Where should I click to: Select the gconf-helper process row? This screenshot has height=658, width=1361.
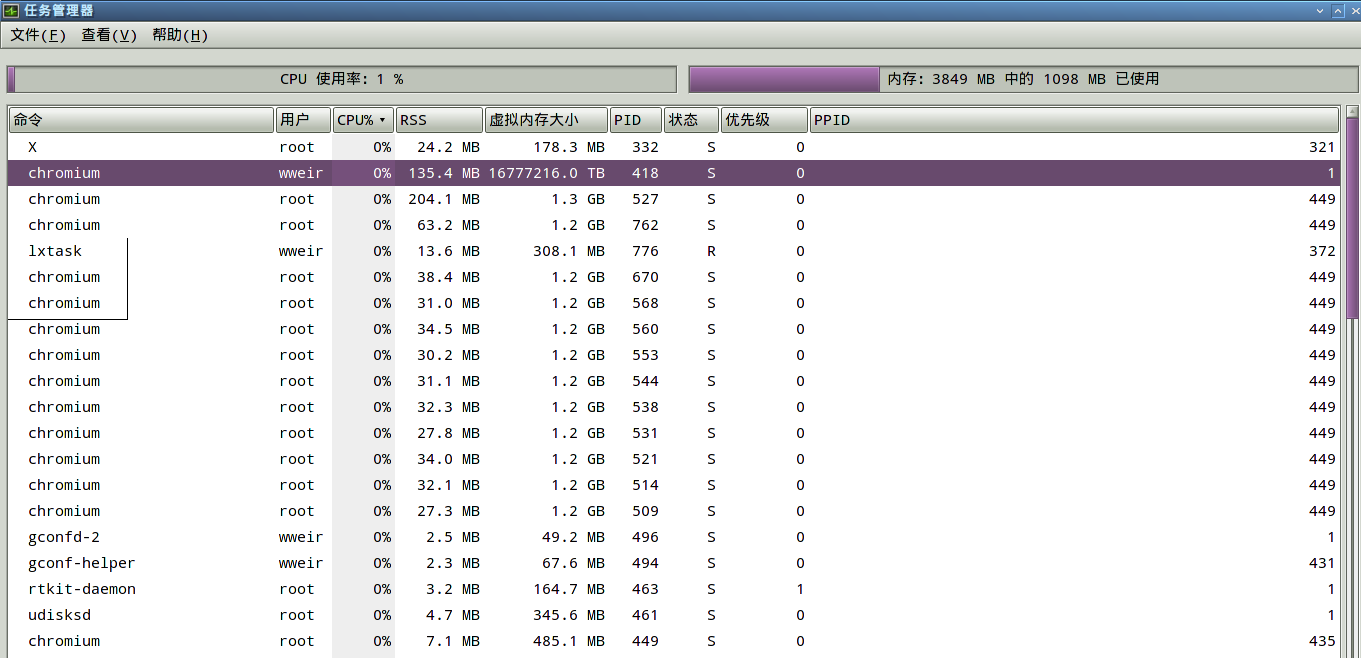point(673,563)
